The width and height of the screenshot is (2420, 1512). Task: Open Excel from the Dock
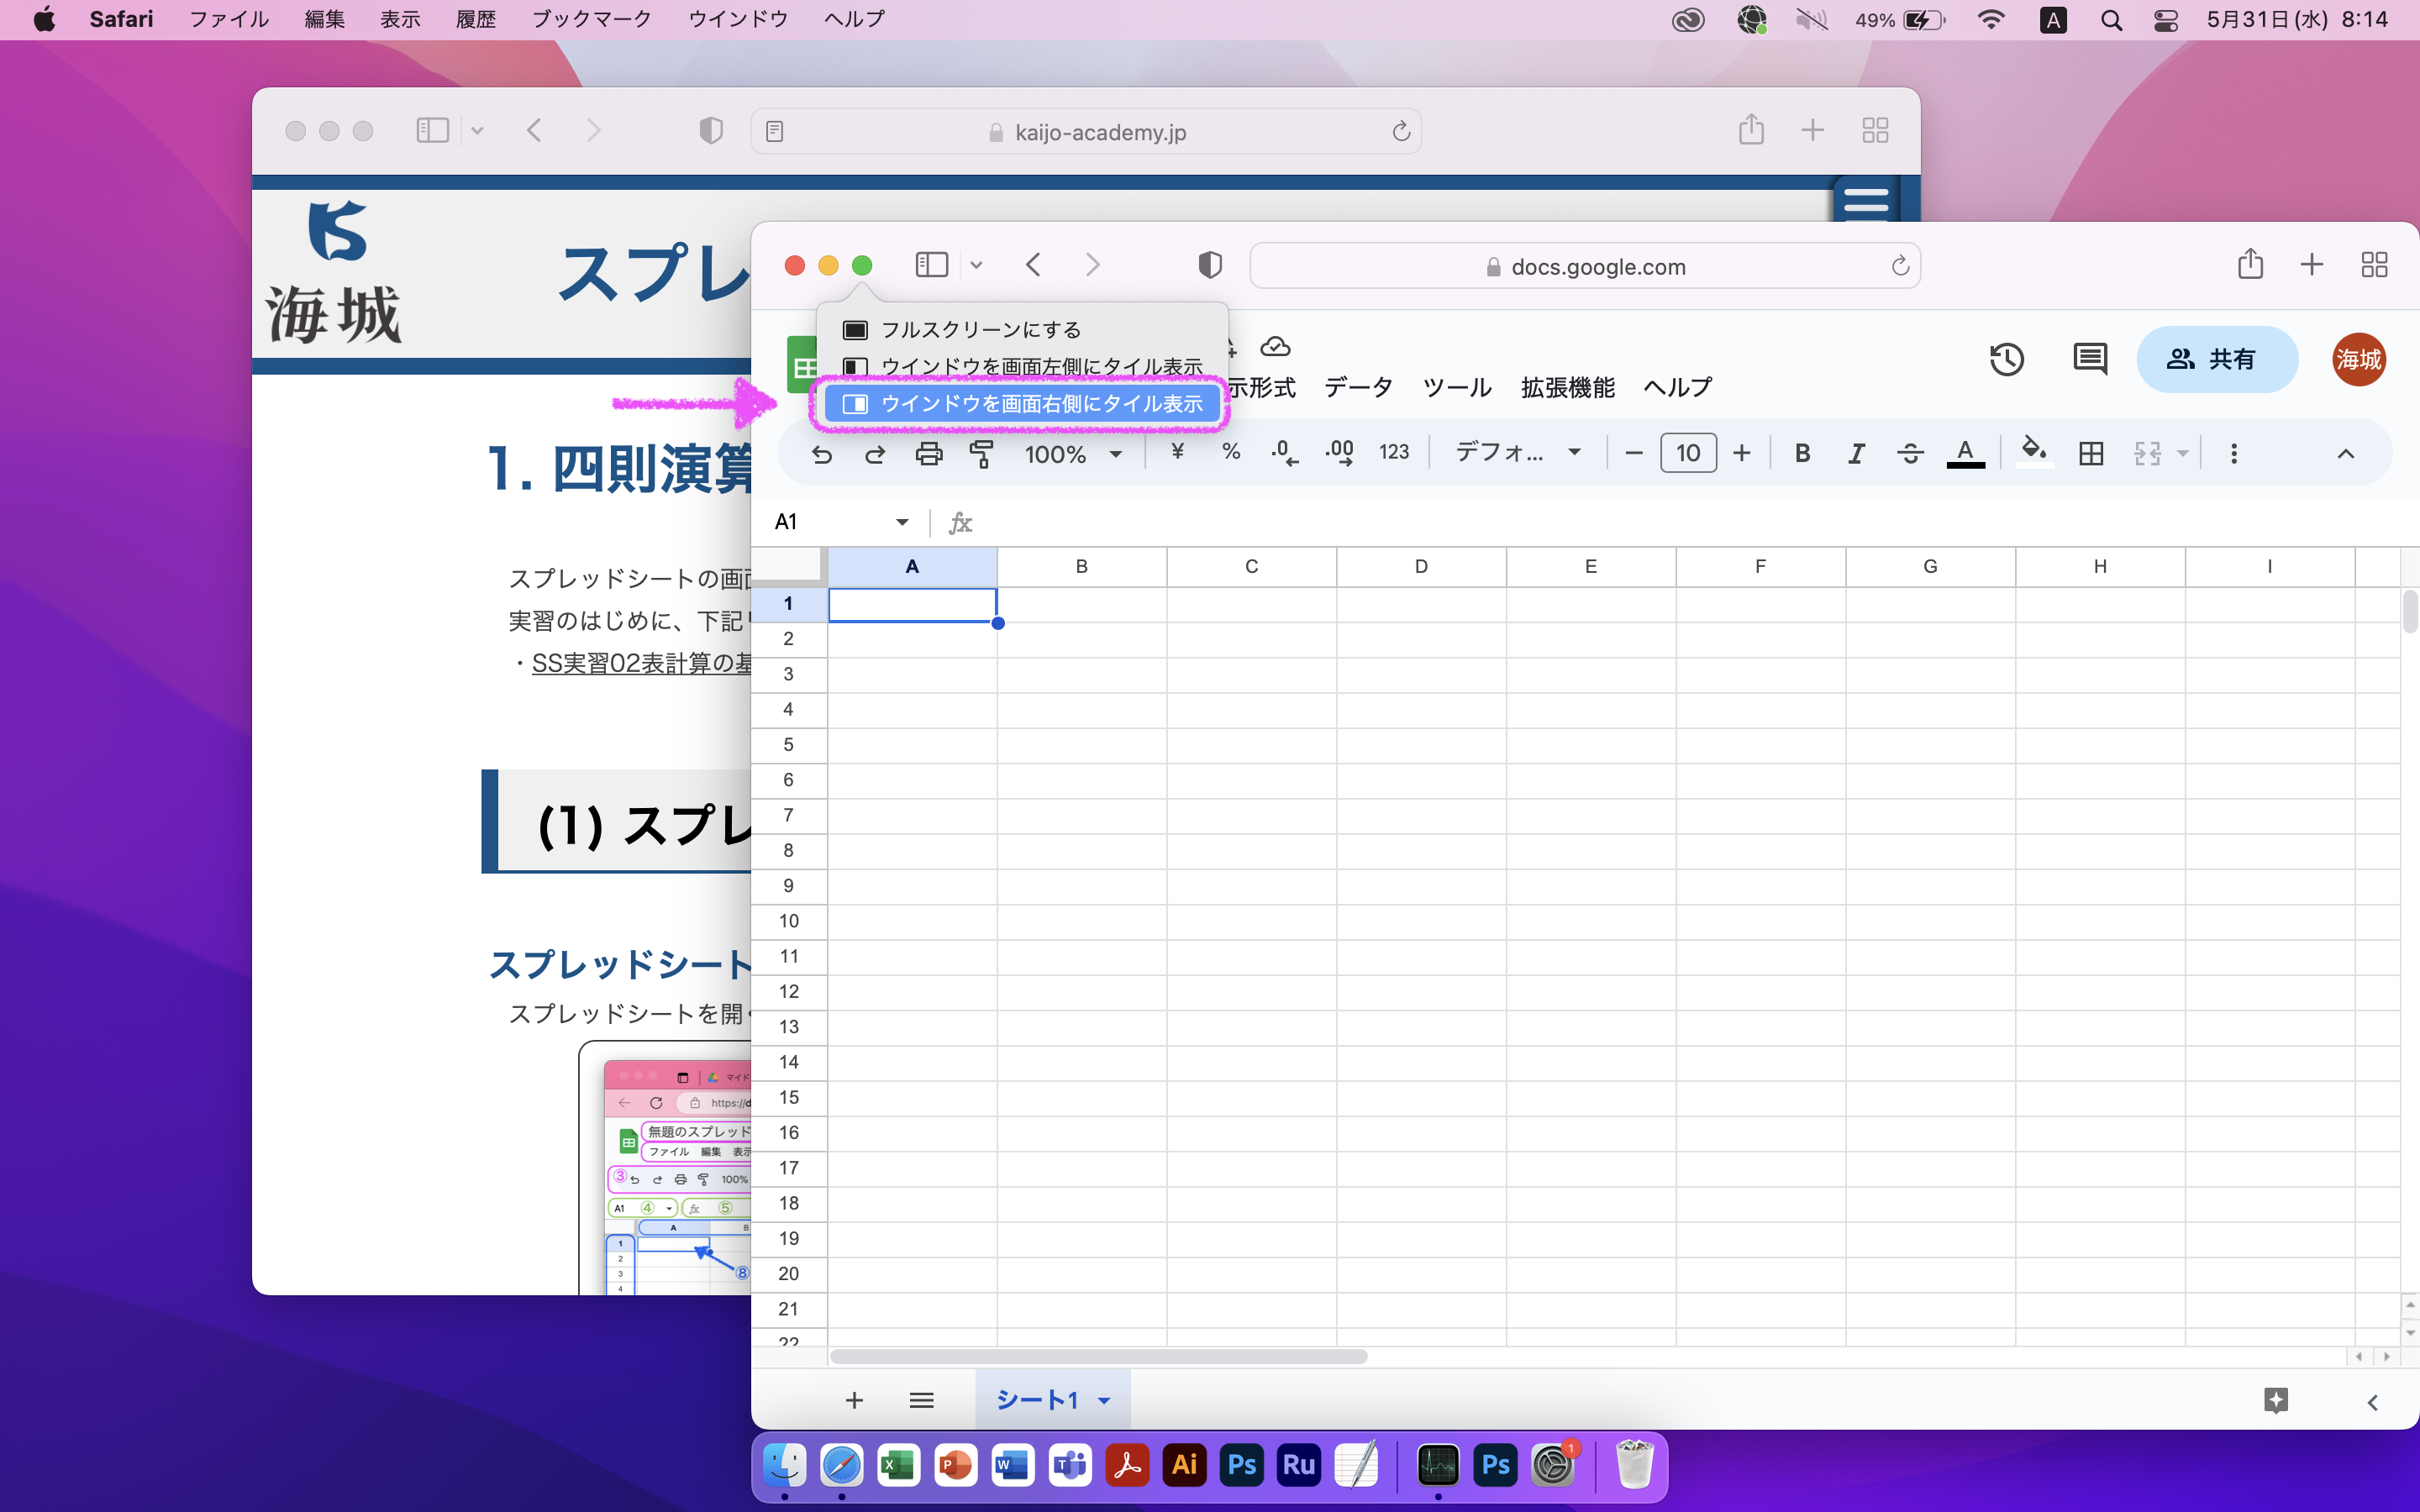coord(897,1466)
